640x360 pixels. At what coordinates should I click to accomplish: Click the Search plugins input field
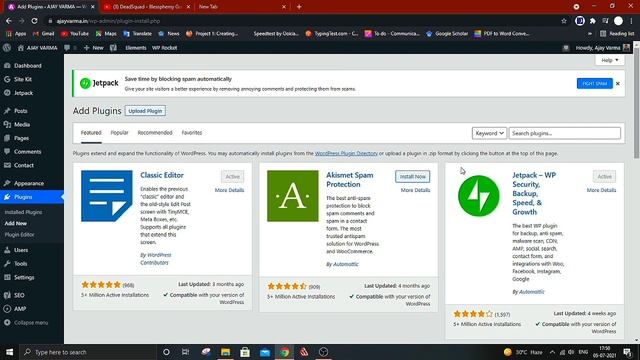tap(564, 133)
